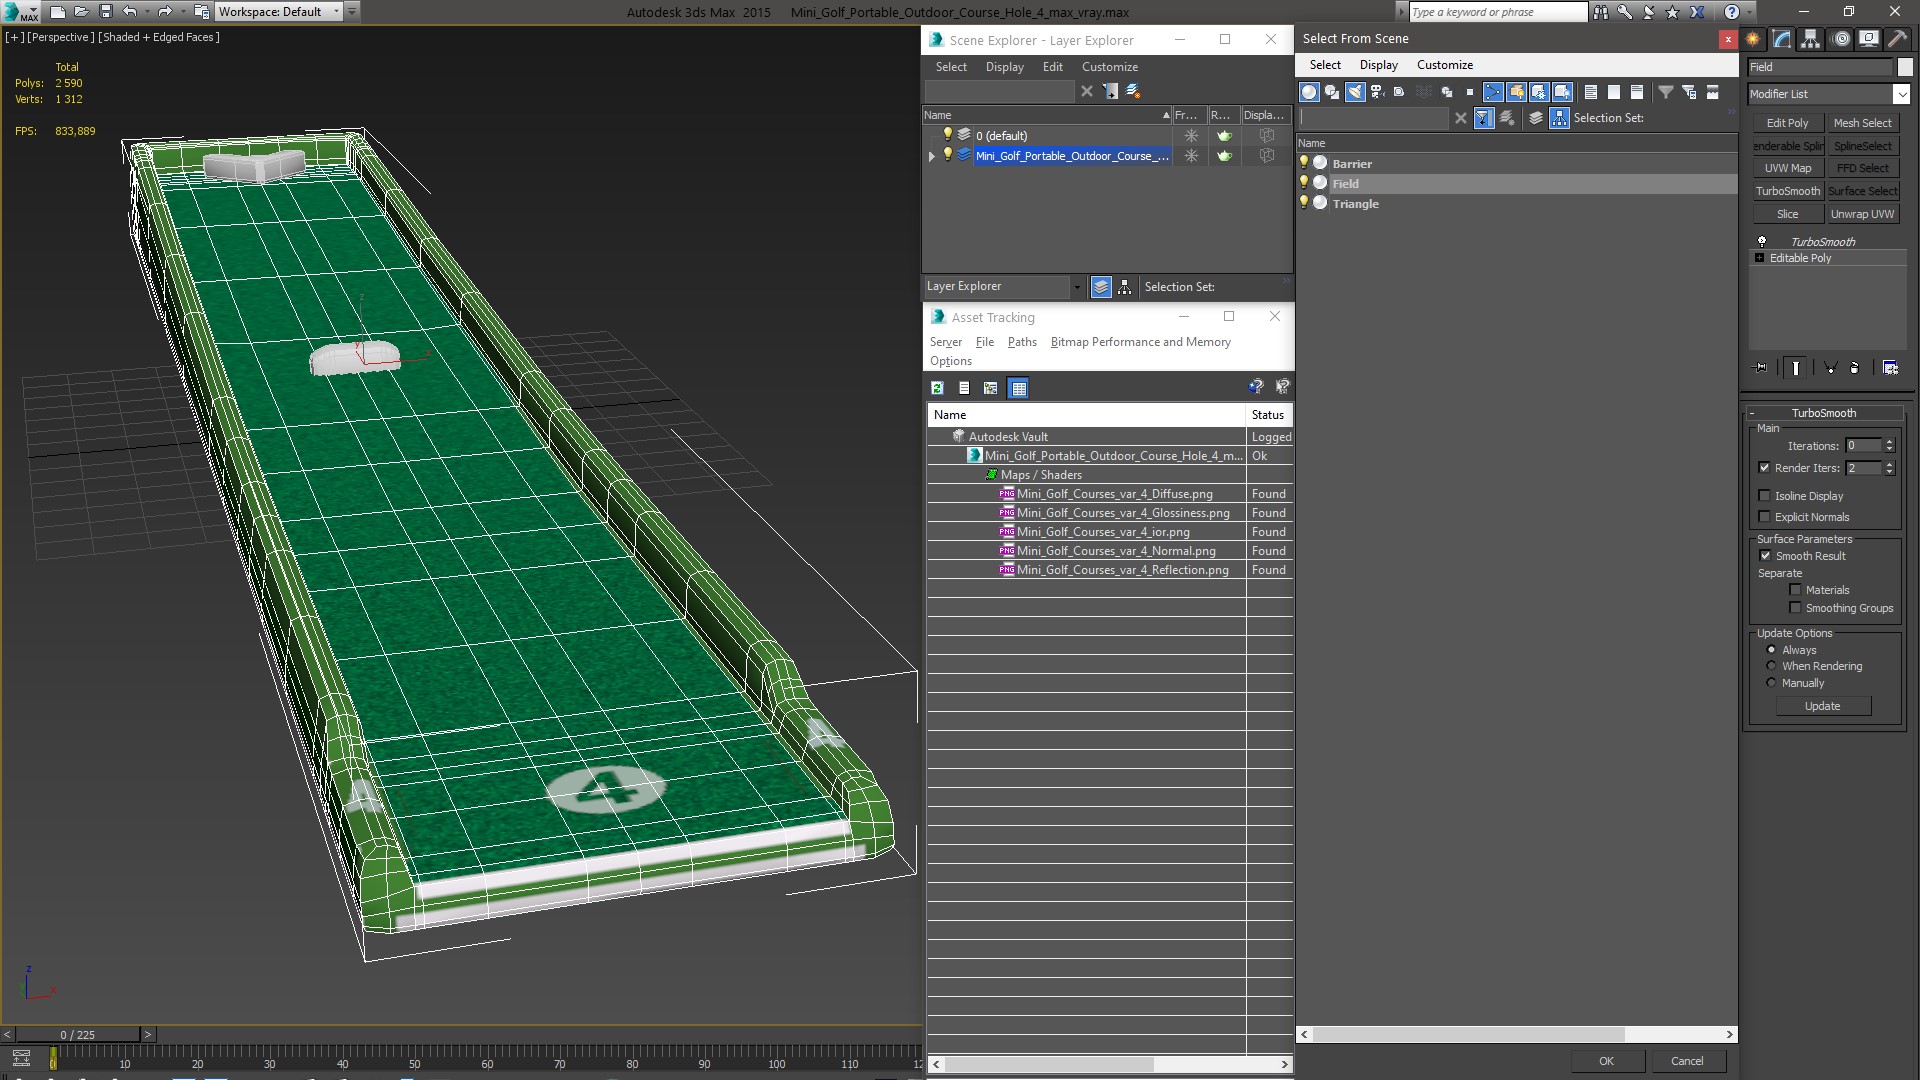Select the When Rendering update option
The width and height of the screenshot is (1920, 1080).
(1771, 665)
